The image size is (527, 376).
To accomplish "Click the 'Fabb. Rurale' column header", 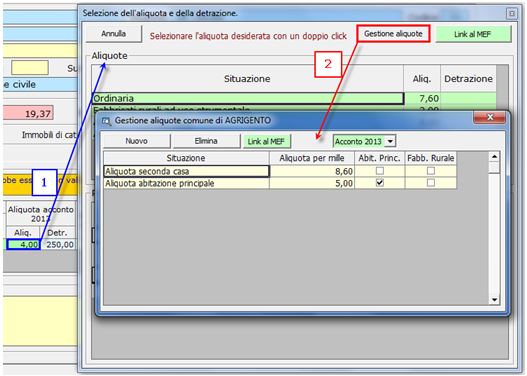I will click(x=431, y=158).
